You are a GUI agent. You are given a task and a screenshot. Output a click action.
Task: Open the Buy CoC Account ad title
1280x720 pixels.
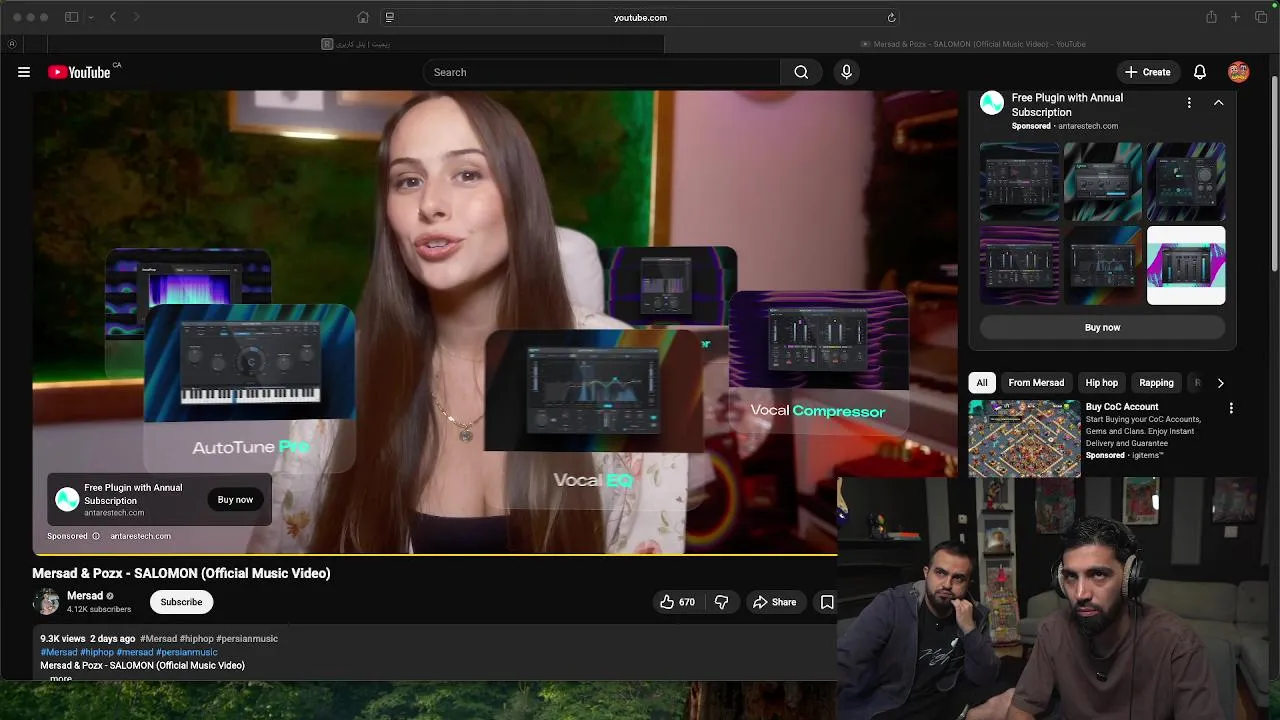1122,407
